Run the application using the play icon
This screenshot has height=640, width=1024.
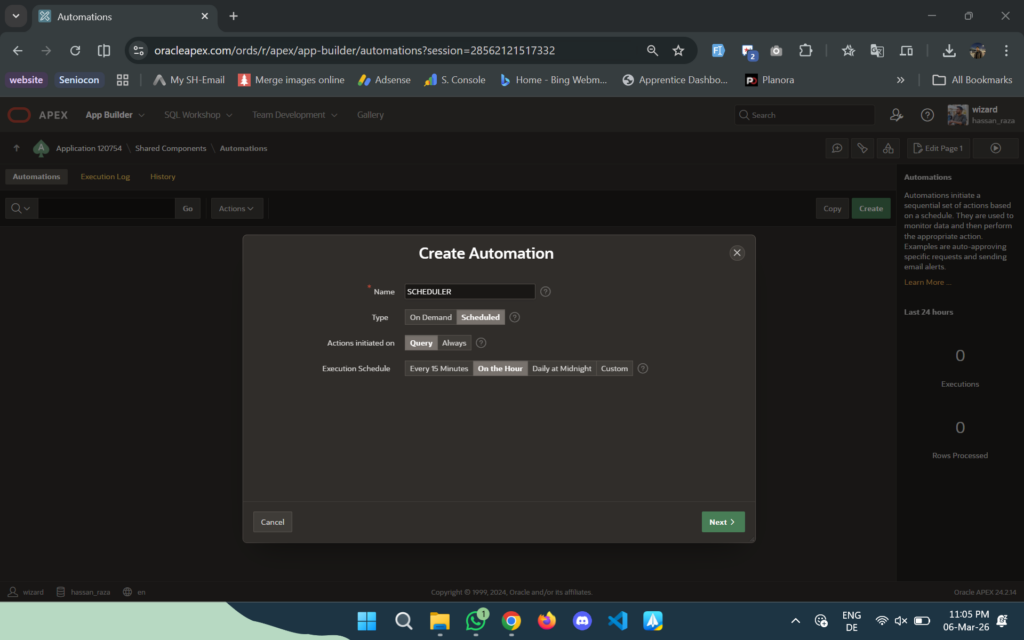[x=995, y=147]
